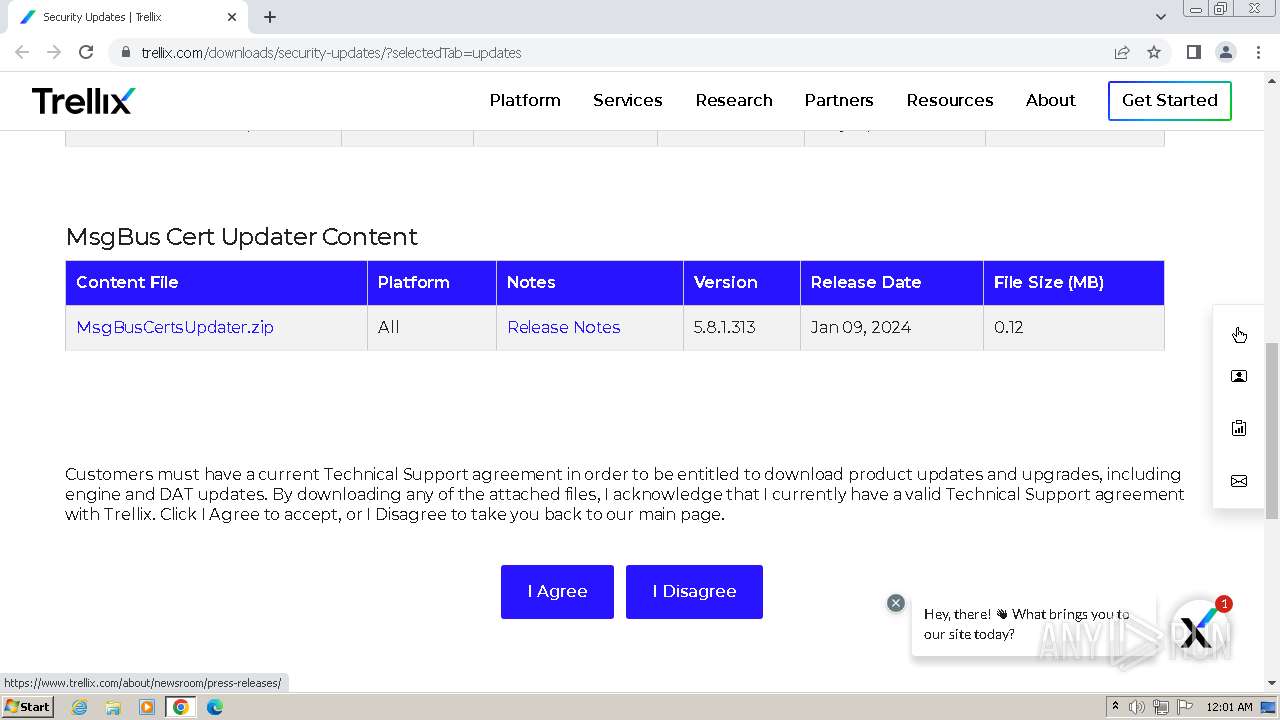Expand the tab search dropdown
The image size is (1280, 720).
pos(1160,17)
